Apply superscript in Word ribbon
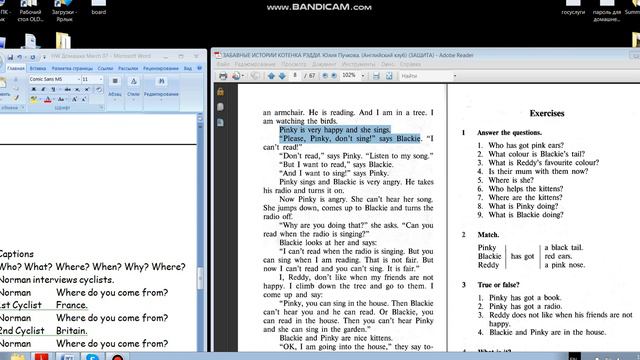The height and width of the screenshot is (360, 640). tap(87, 89)
